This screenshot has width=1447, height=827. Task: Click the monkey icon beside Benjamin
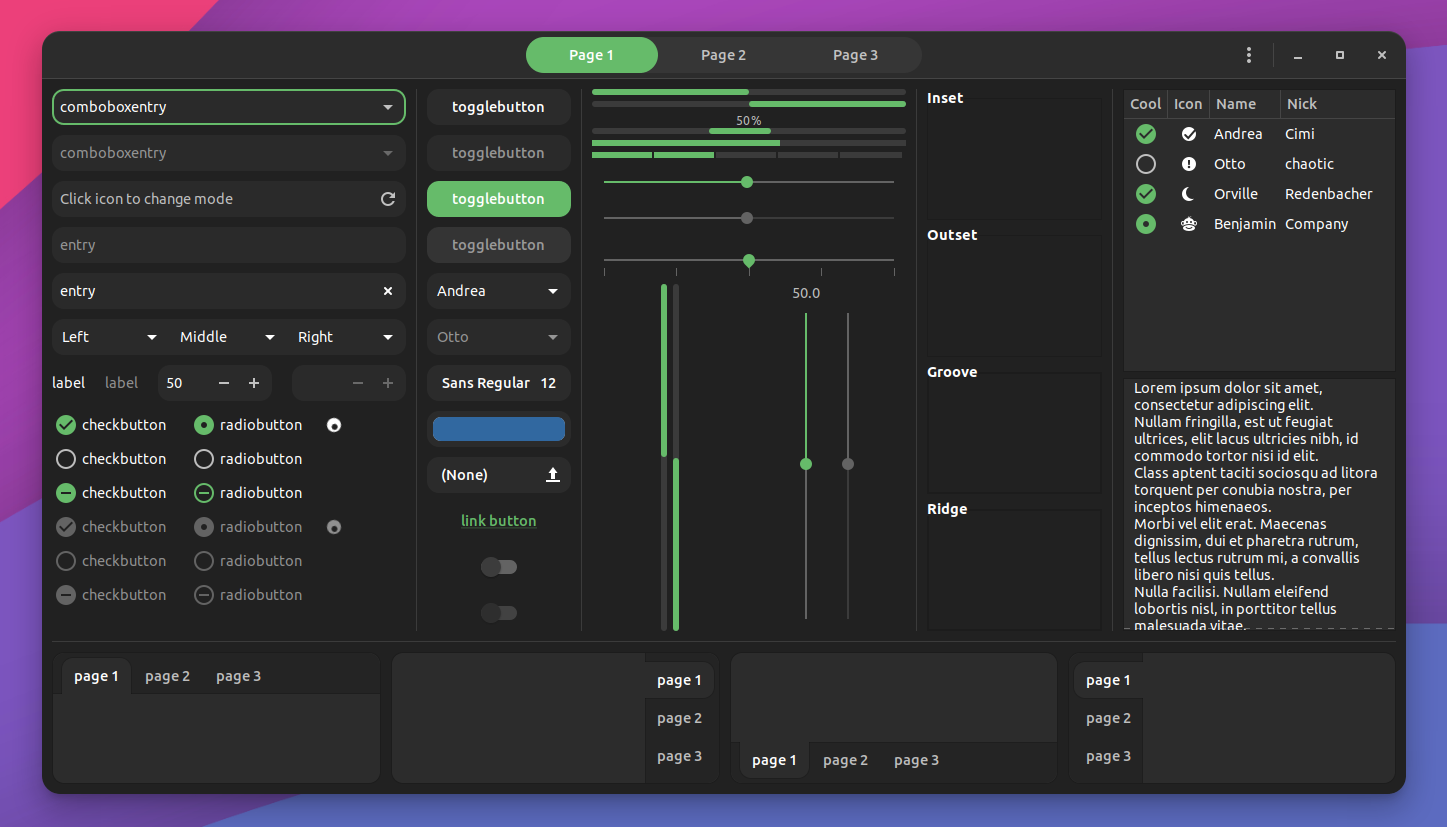pyautogui.click(x=1189, y=223)
